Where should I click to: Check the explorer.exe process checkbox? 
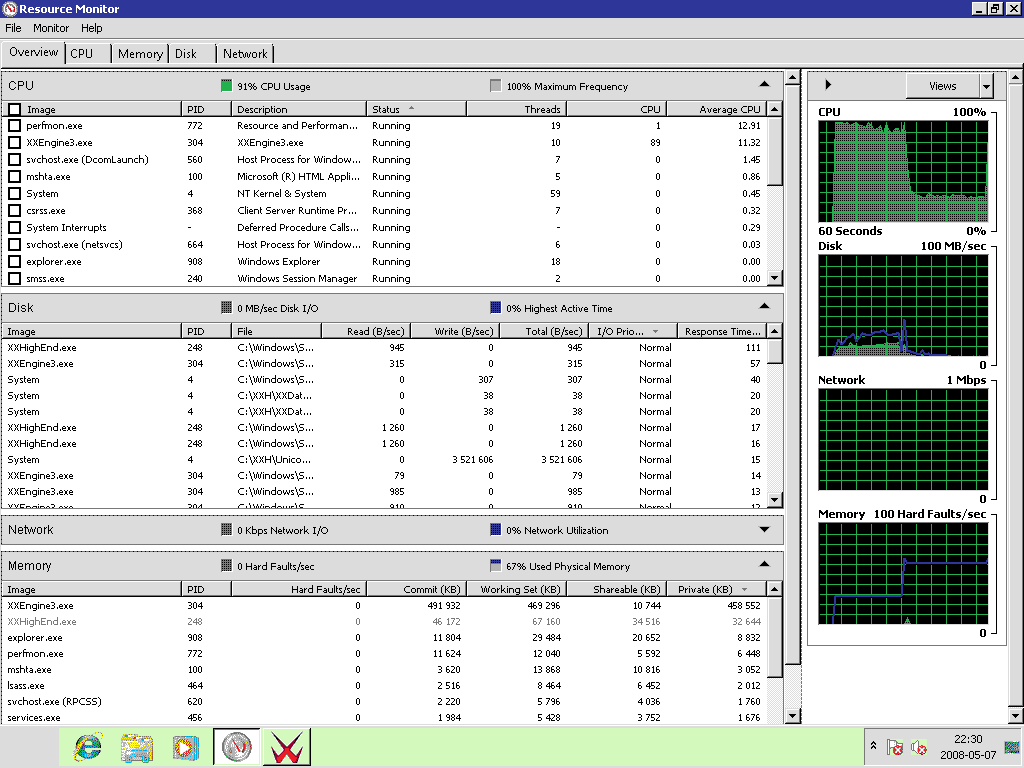pos(14,261)
